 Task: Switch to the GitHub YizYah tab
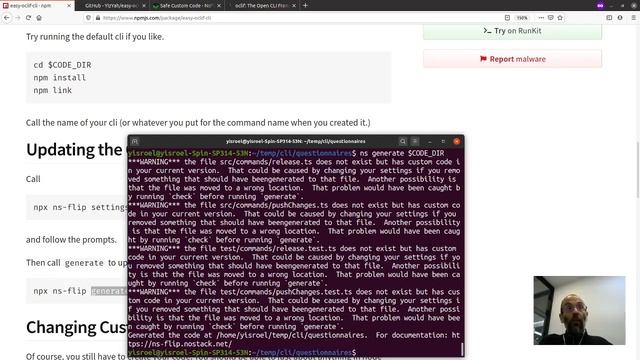111,6
